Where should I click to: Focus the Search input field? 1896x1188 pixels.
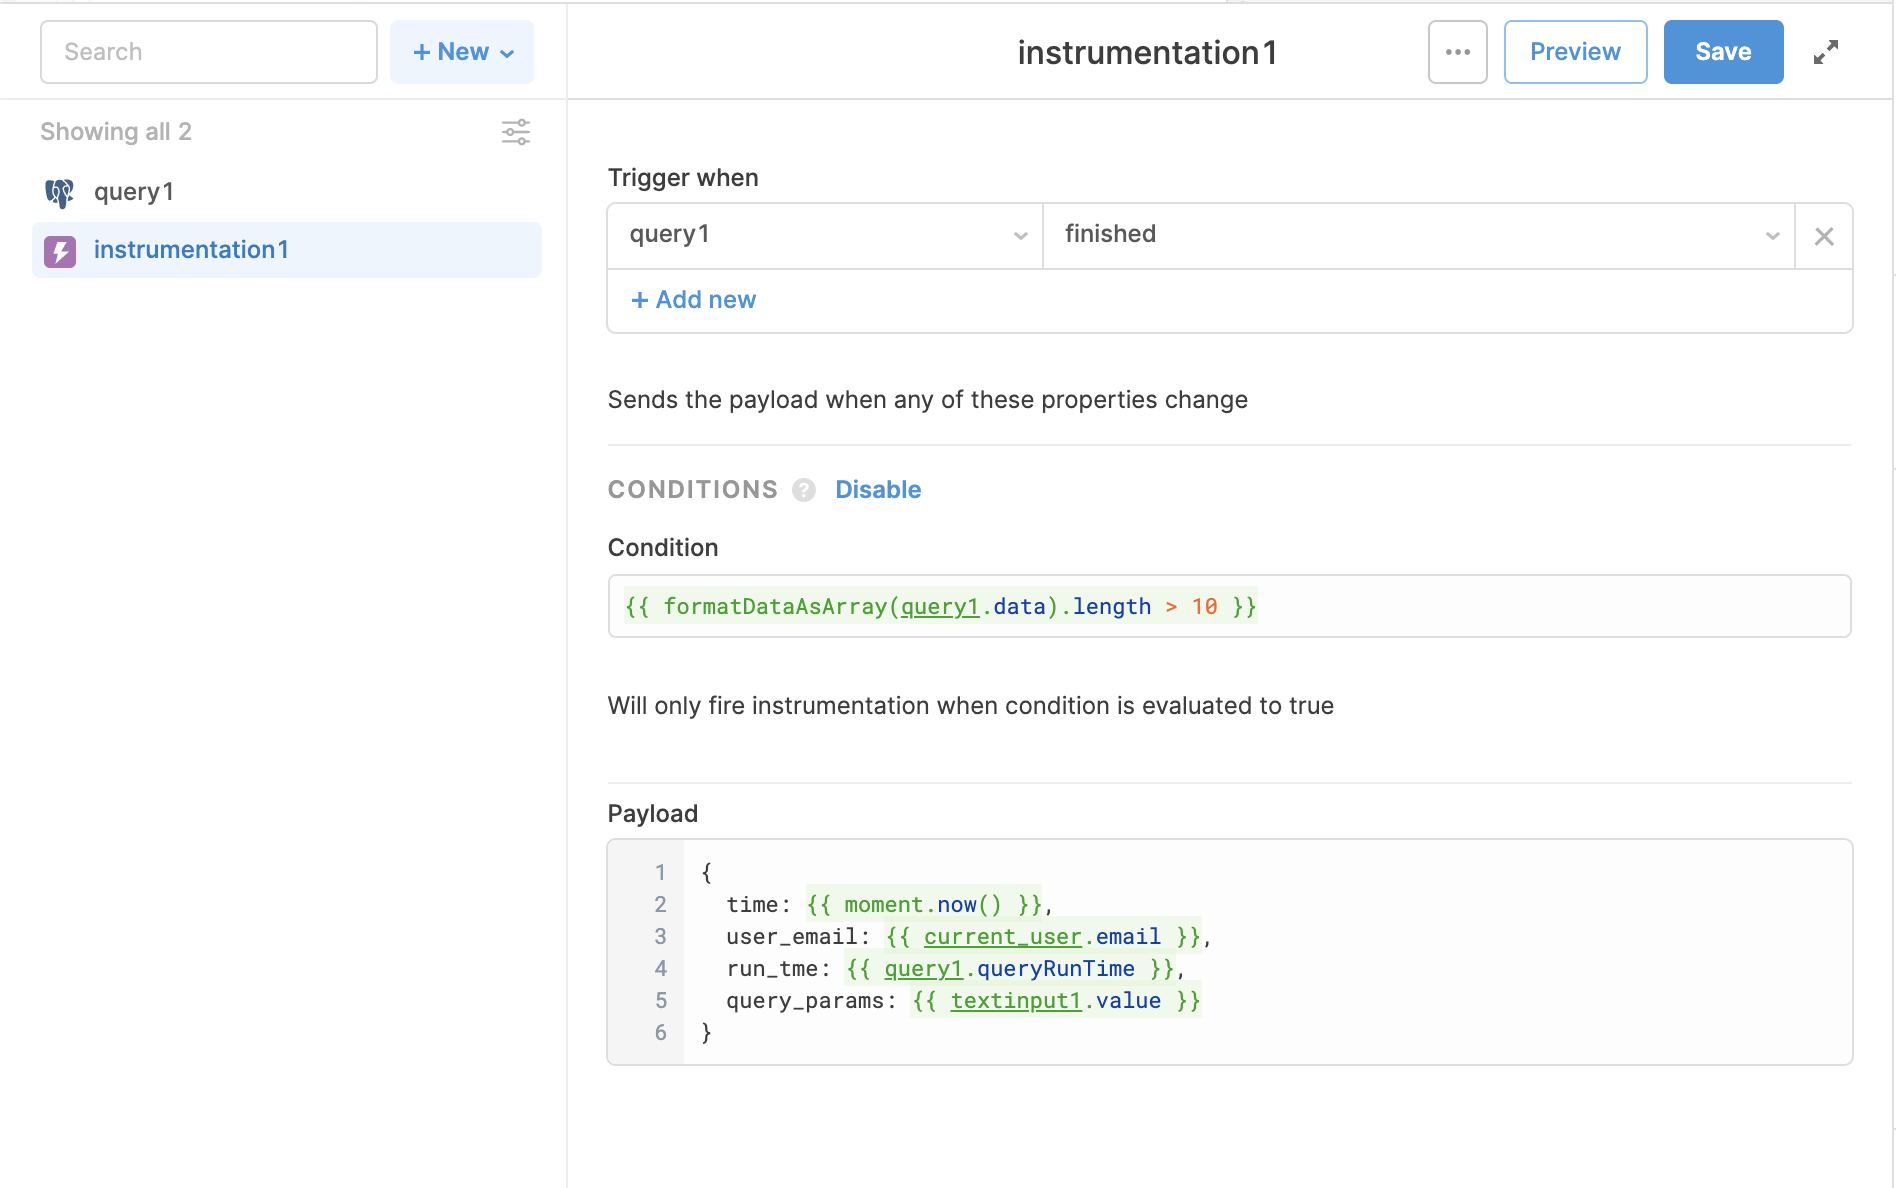coord(209,52)
